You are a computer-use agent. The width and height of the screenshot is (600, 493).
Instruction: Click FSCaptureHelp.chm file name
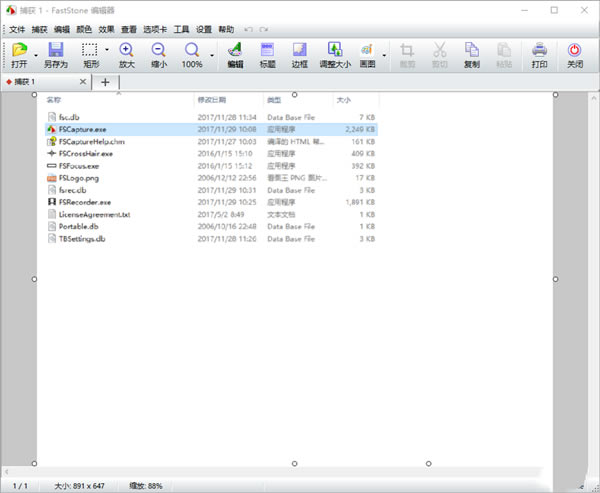[91, 142]
